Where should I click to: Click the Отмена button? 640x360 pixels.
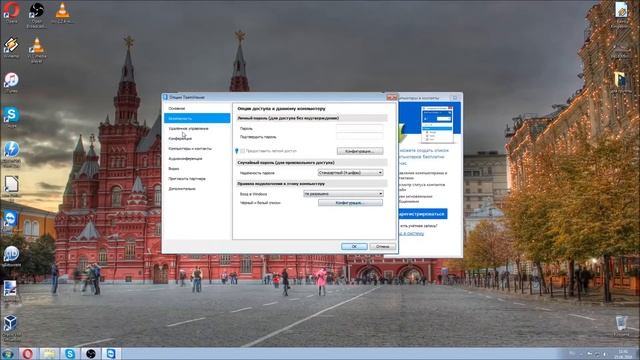[x=382, y=246]
